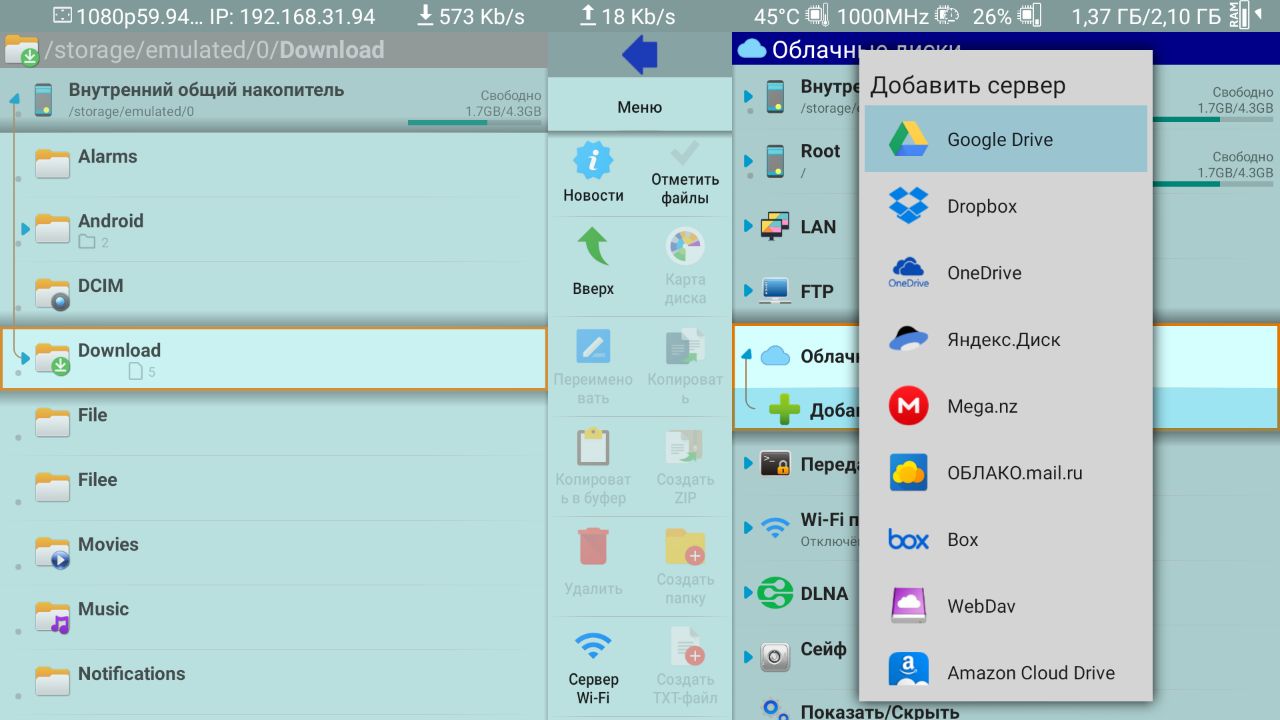Expand the FTP entry
The height and width of the screenshot is (720, 1280).
tap(748, 291)
